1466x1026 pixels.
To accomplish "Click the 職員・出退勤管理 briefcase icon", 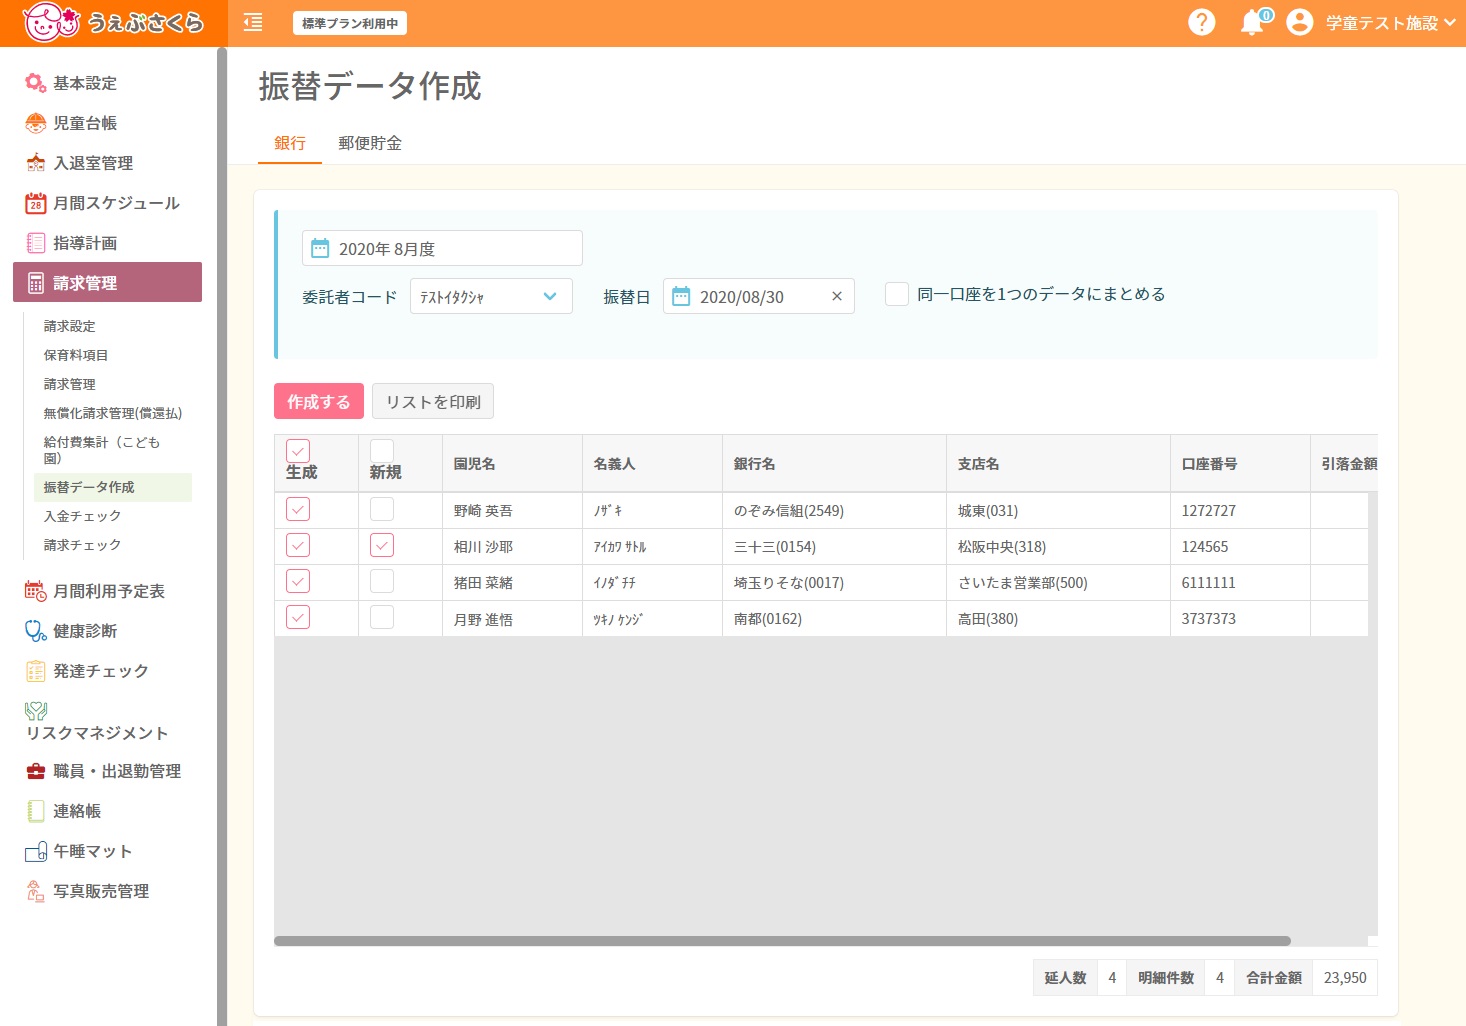I will [36, 771].
